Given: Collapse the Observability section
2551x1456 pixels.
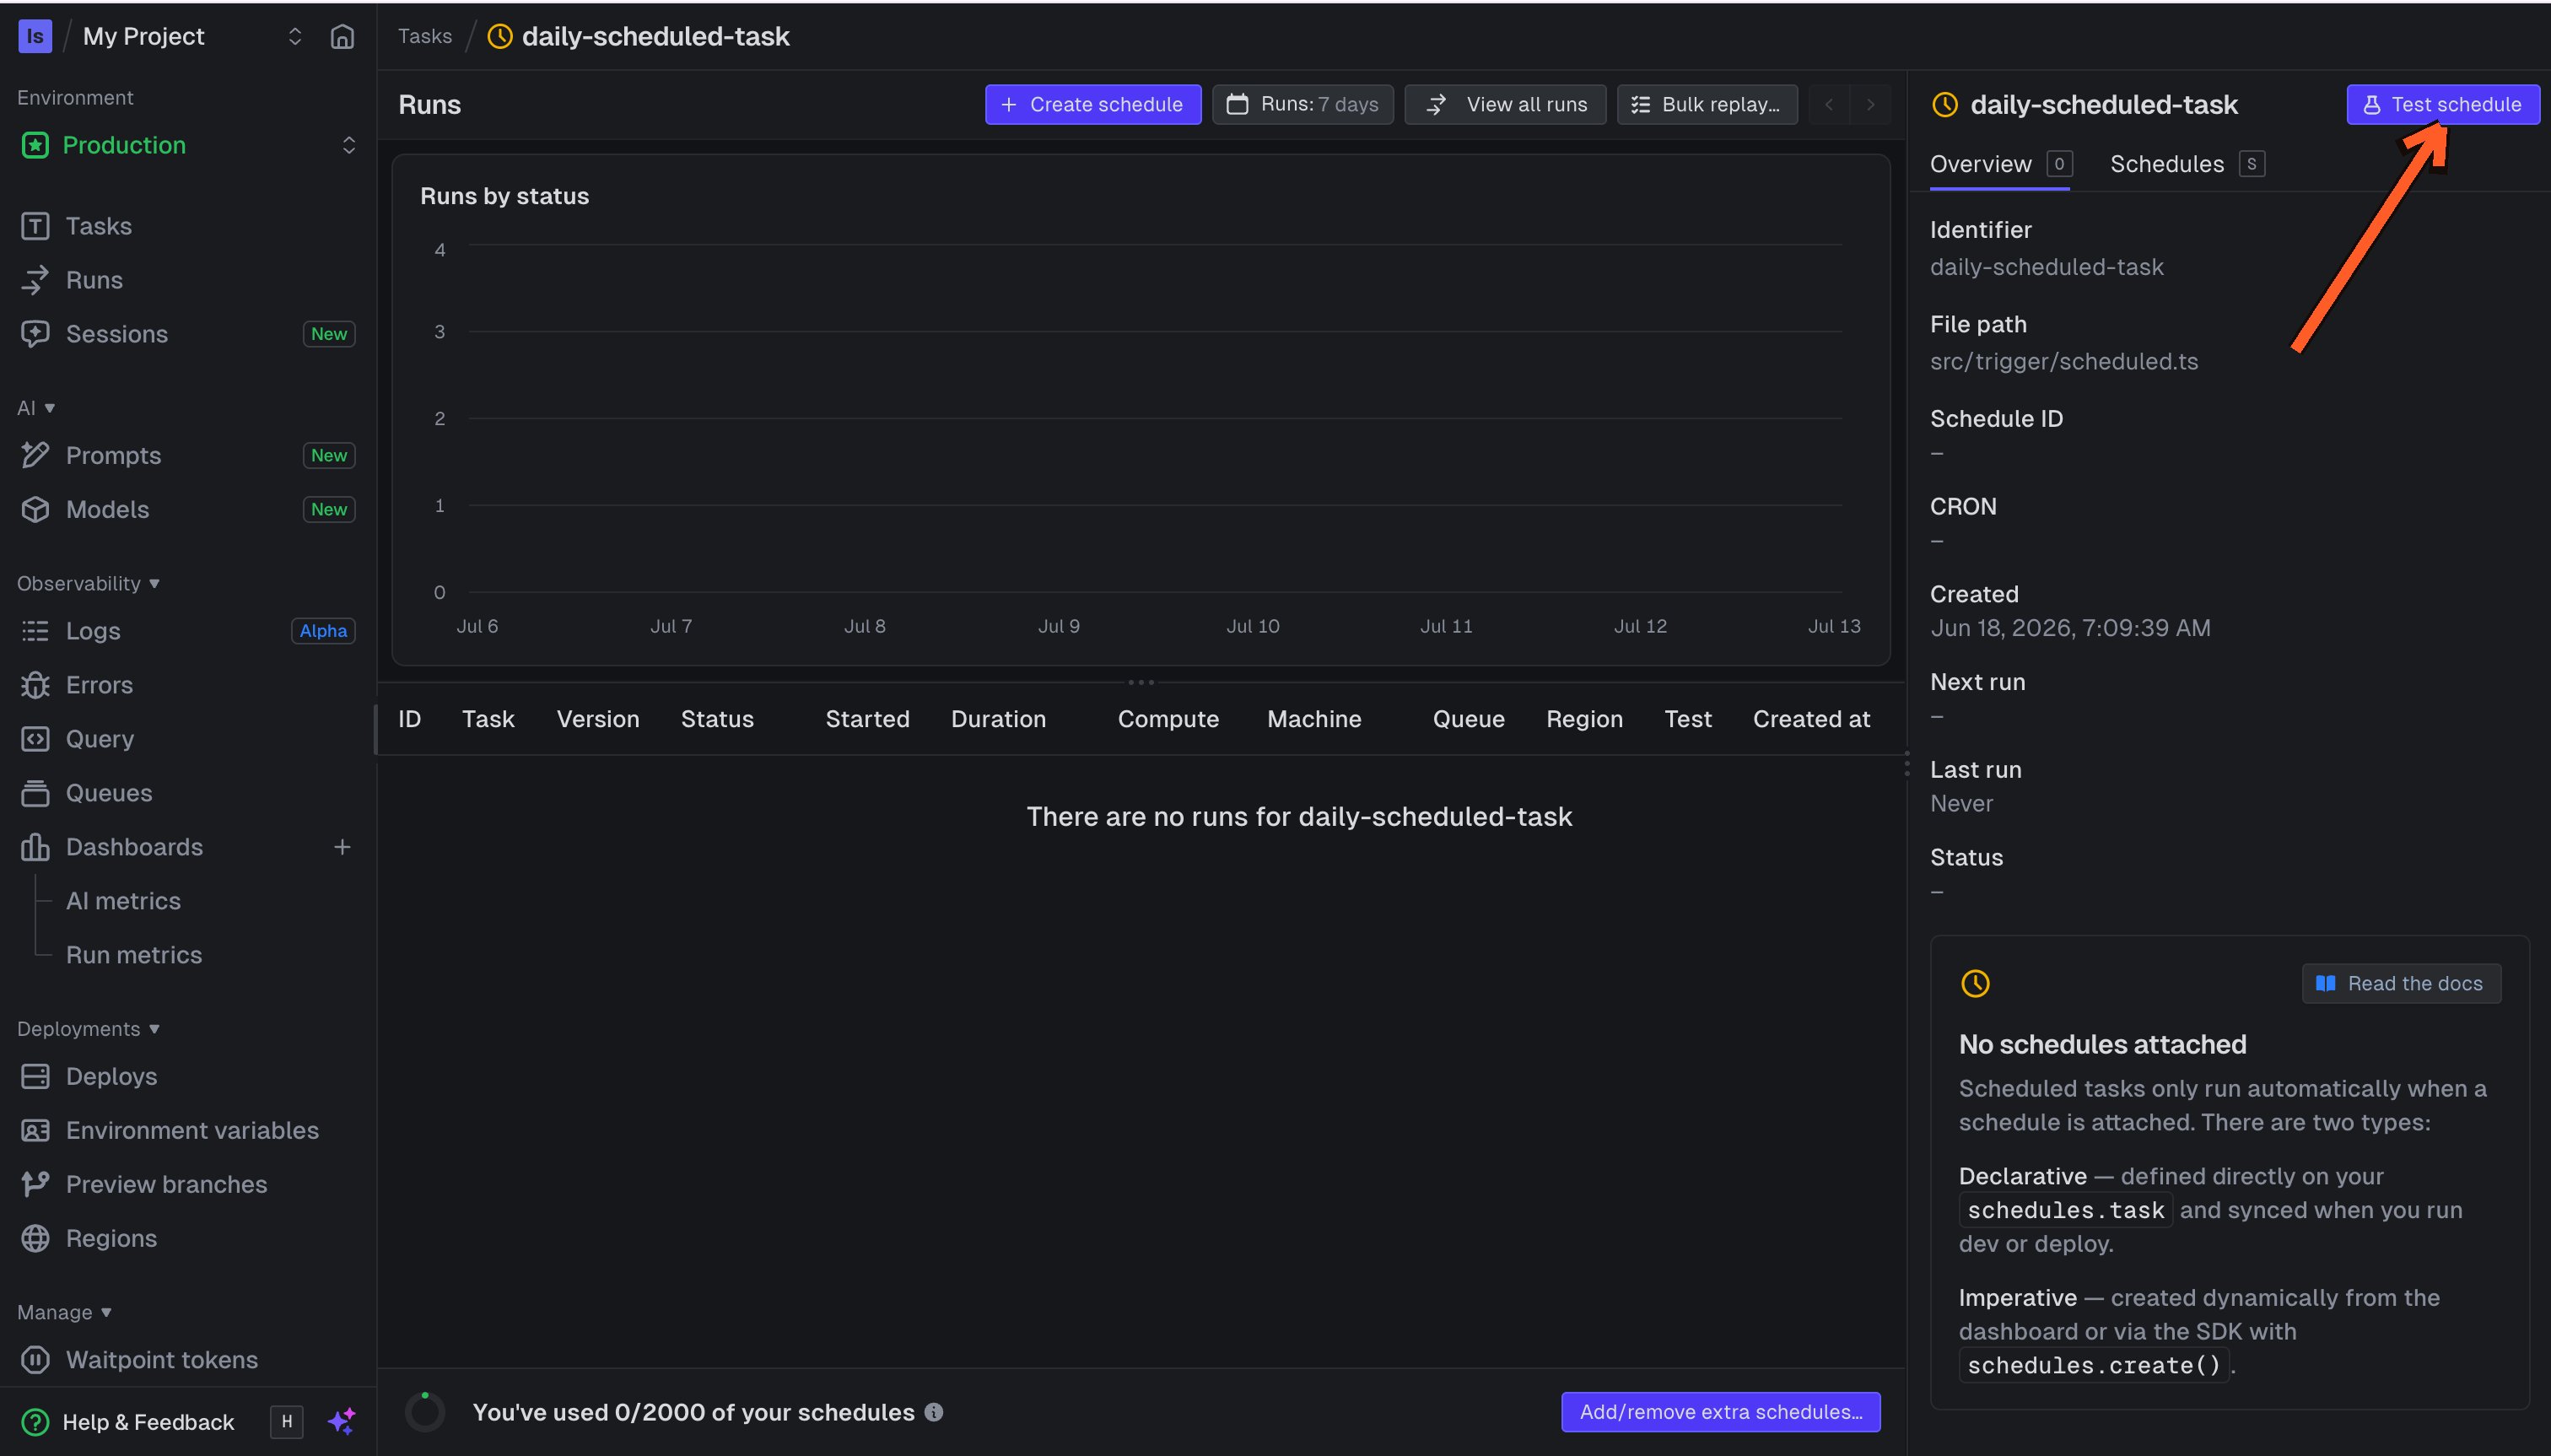Looking at the screenshot, I should coord(88,583).
